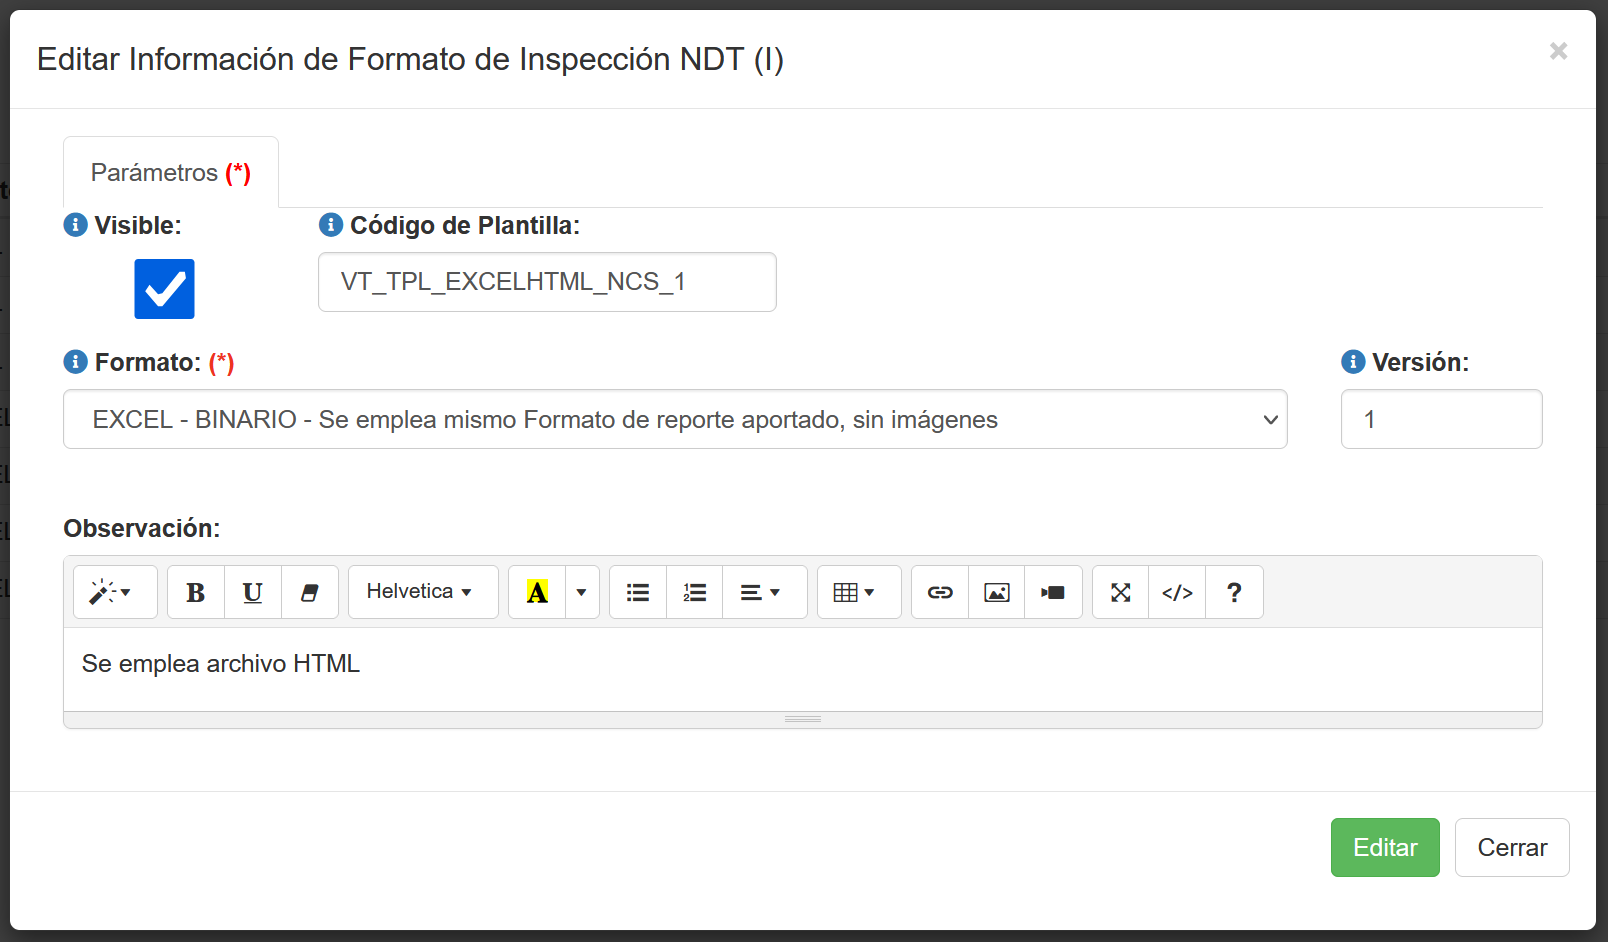The width and height of the screenshot is (1608, 942).
Task: Click the Código de Plantilla text field
Action: coord(547,282)
